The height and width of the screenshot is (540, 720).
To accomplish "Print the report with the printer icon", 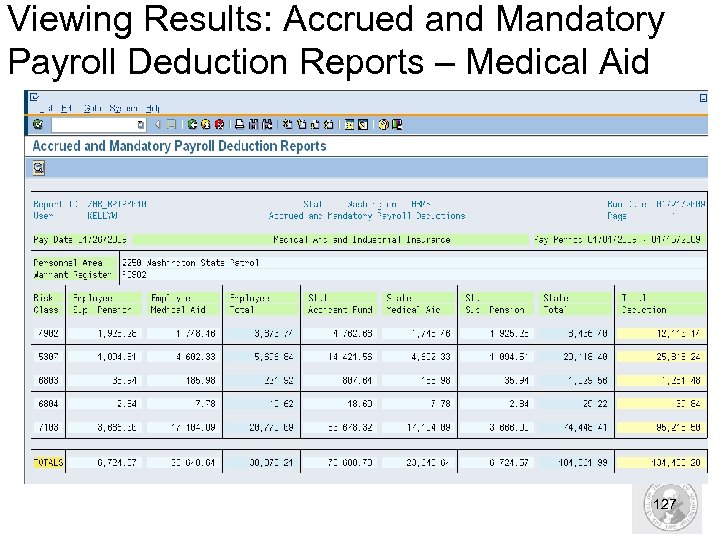I will coord(240,124).
